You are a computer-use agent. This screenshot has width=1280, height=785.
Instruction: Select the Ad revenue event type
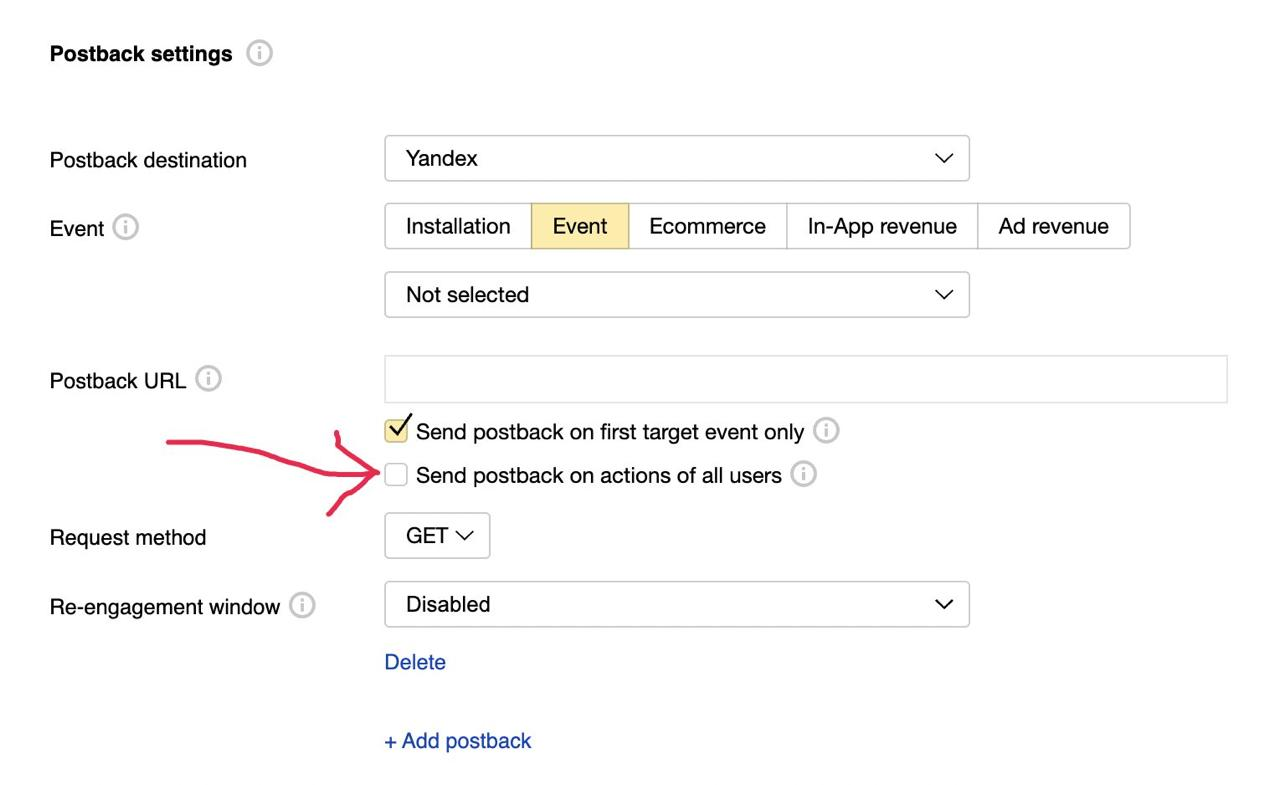[1053, 227]
